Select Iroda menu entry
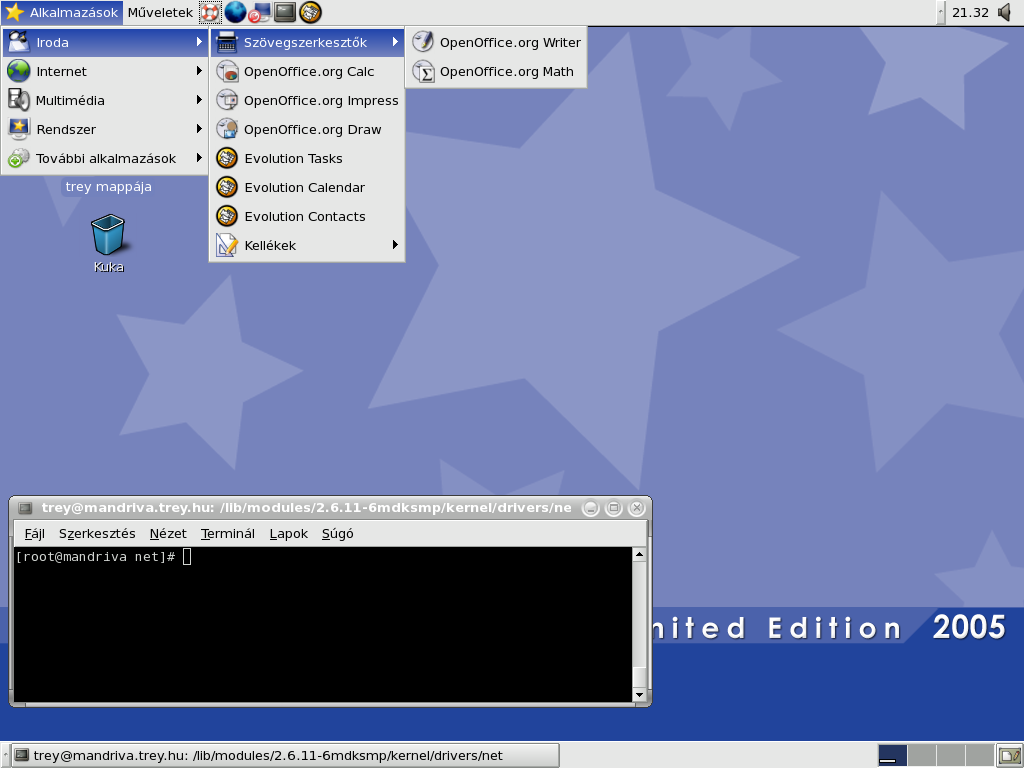The image size is (1024, 768). (105, 42)
